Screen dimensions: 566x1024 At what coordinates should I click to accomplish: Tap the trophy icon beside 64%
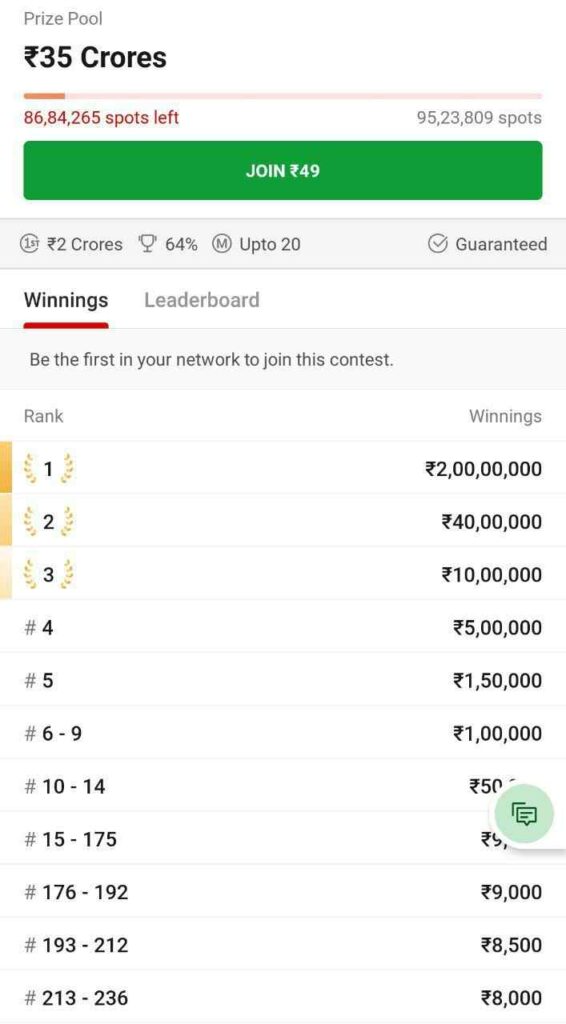pyautogui.click(x=146, y=244)
